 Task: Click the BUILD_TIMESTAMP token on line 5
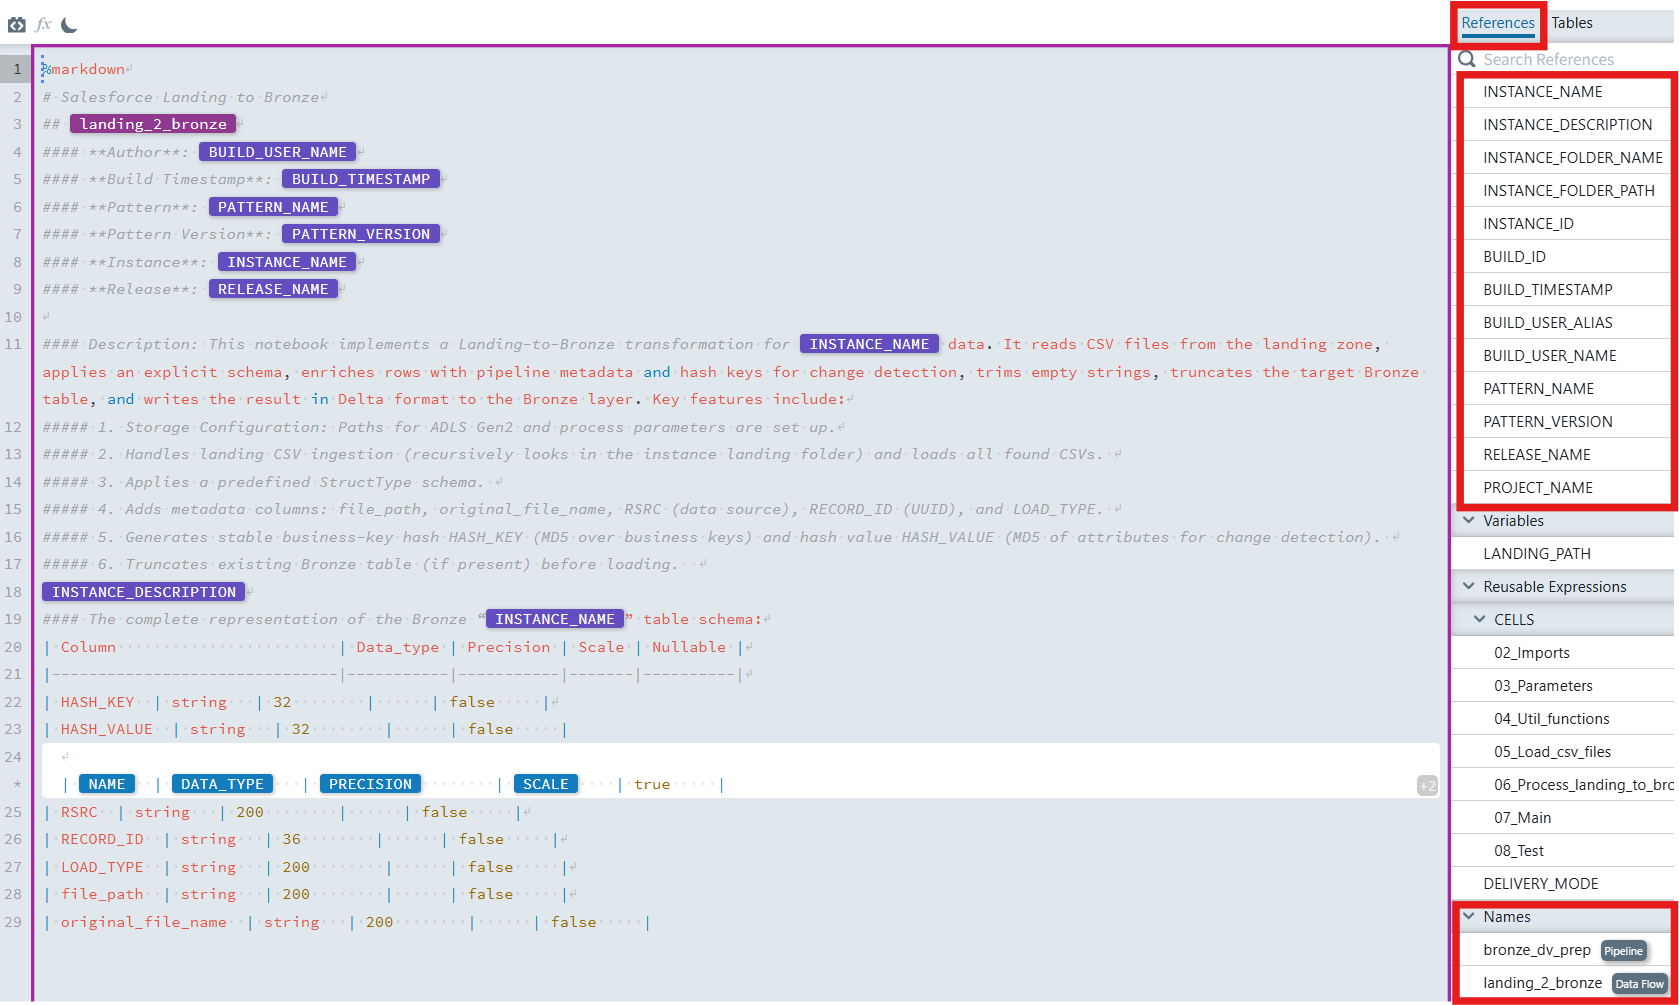(360, 179)
